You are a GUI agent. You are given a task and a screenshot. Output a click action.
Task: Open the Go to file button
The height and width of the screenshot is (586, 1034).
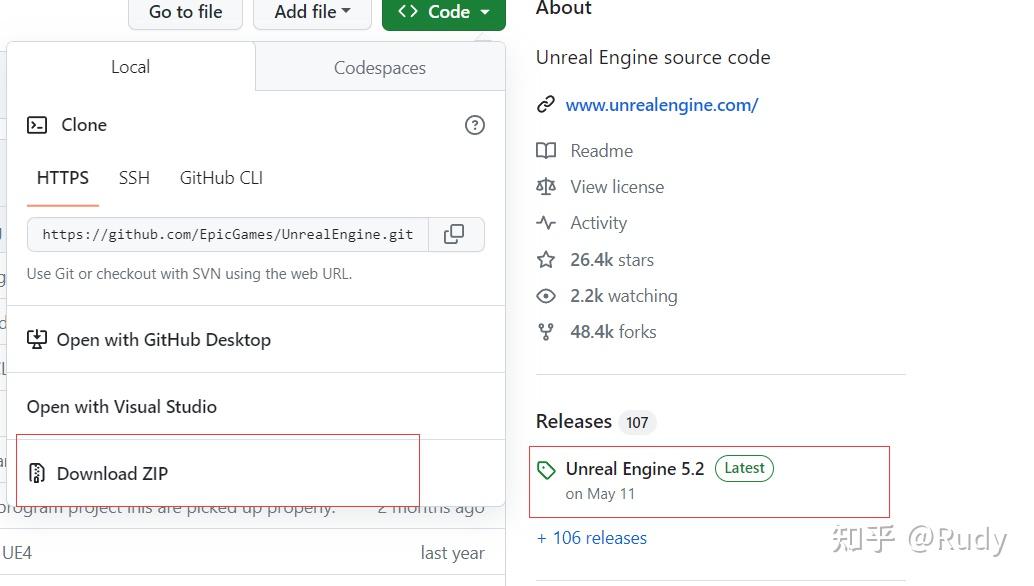coord(185,12)
